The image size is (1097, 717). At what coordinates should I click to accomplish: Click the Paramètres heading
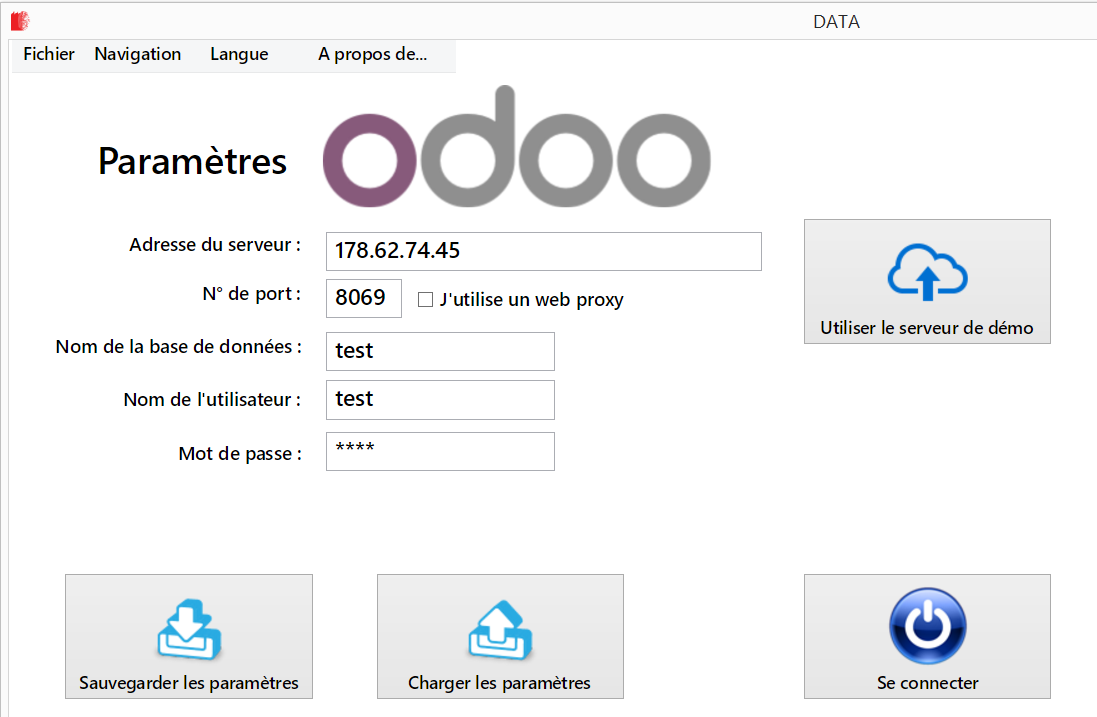192,162
